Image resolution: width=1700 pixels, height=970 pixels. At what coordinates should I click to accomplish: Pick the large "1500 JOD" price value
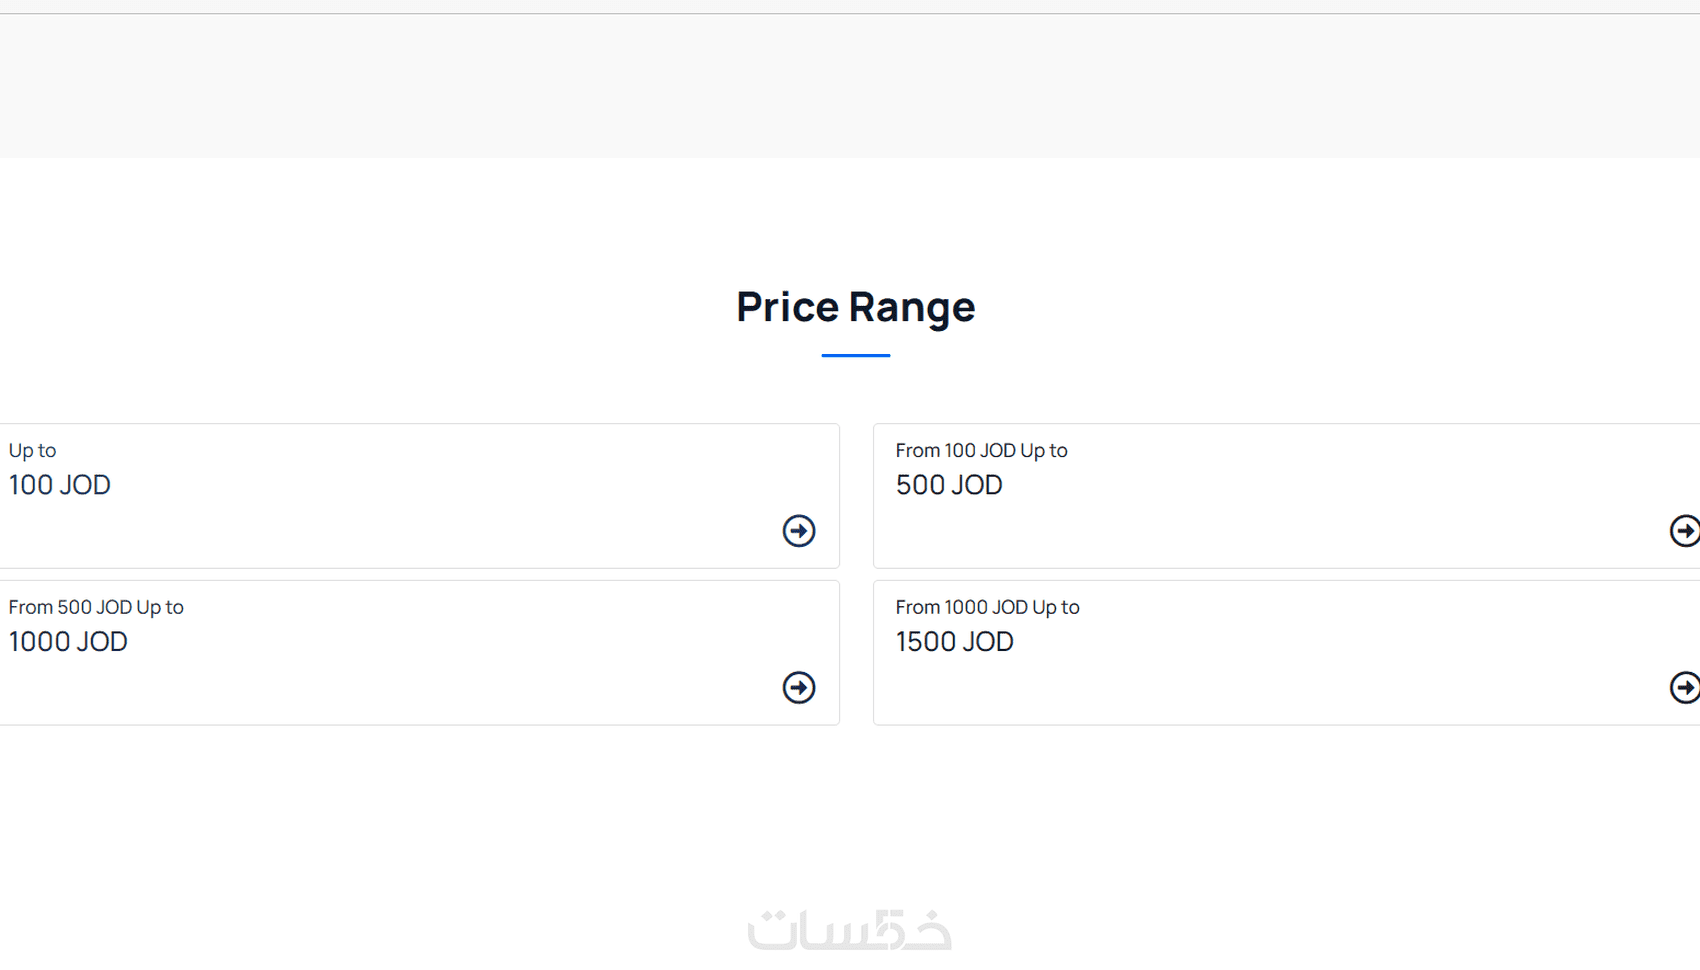click(955, 642)
